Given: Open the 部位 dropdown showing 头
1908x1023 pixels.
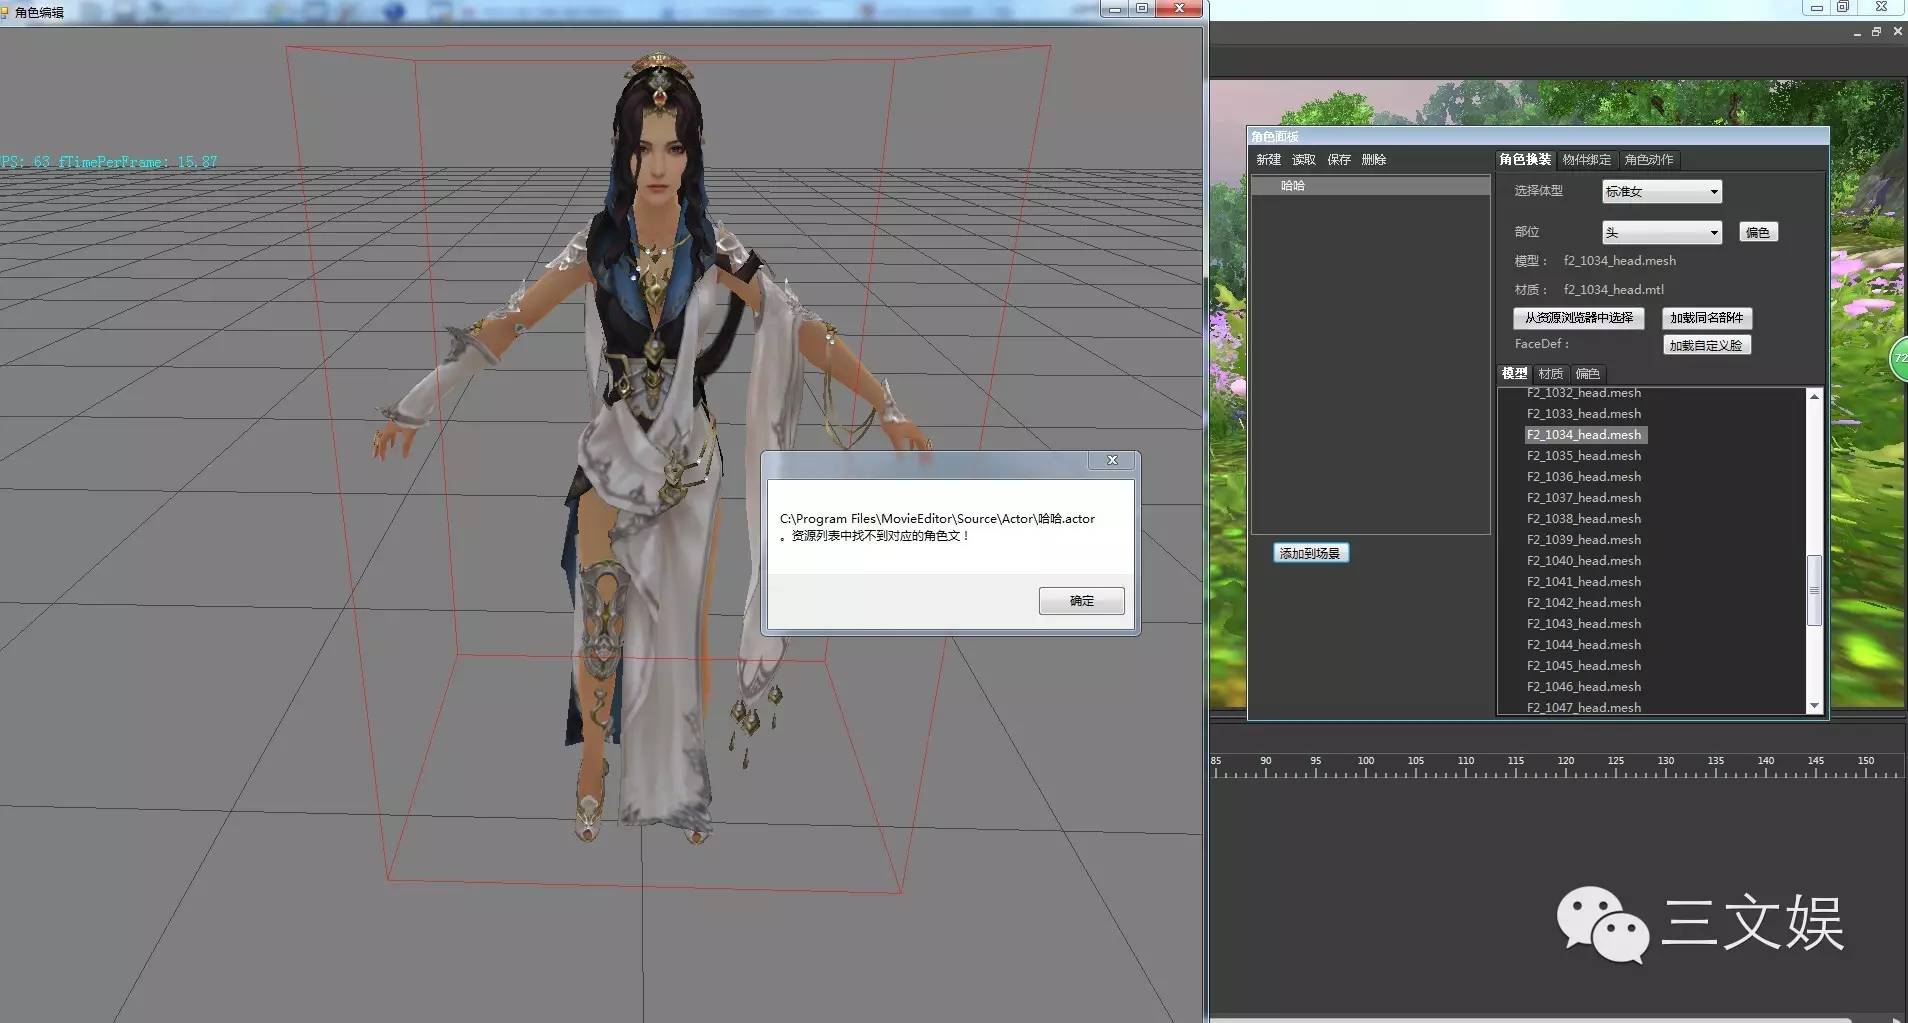Looking at the screenshot, I should [1661, 232].
